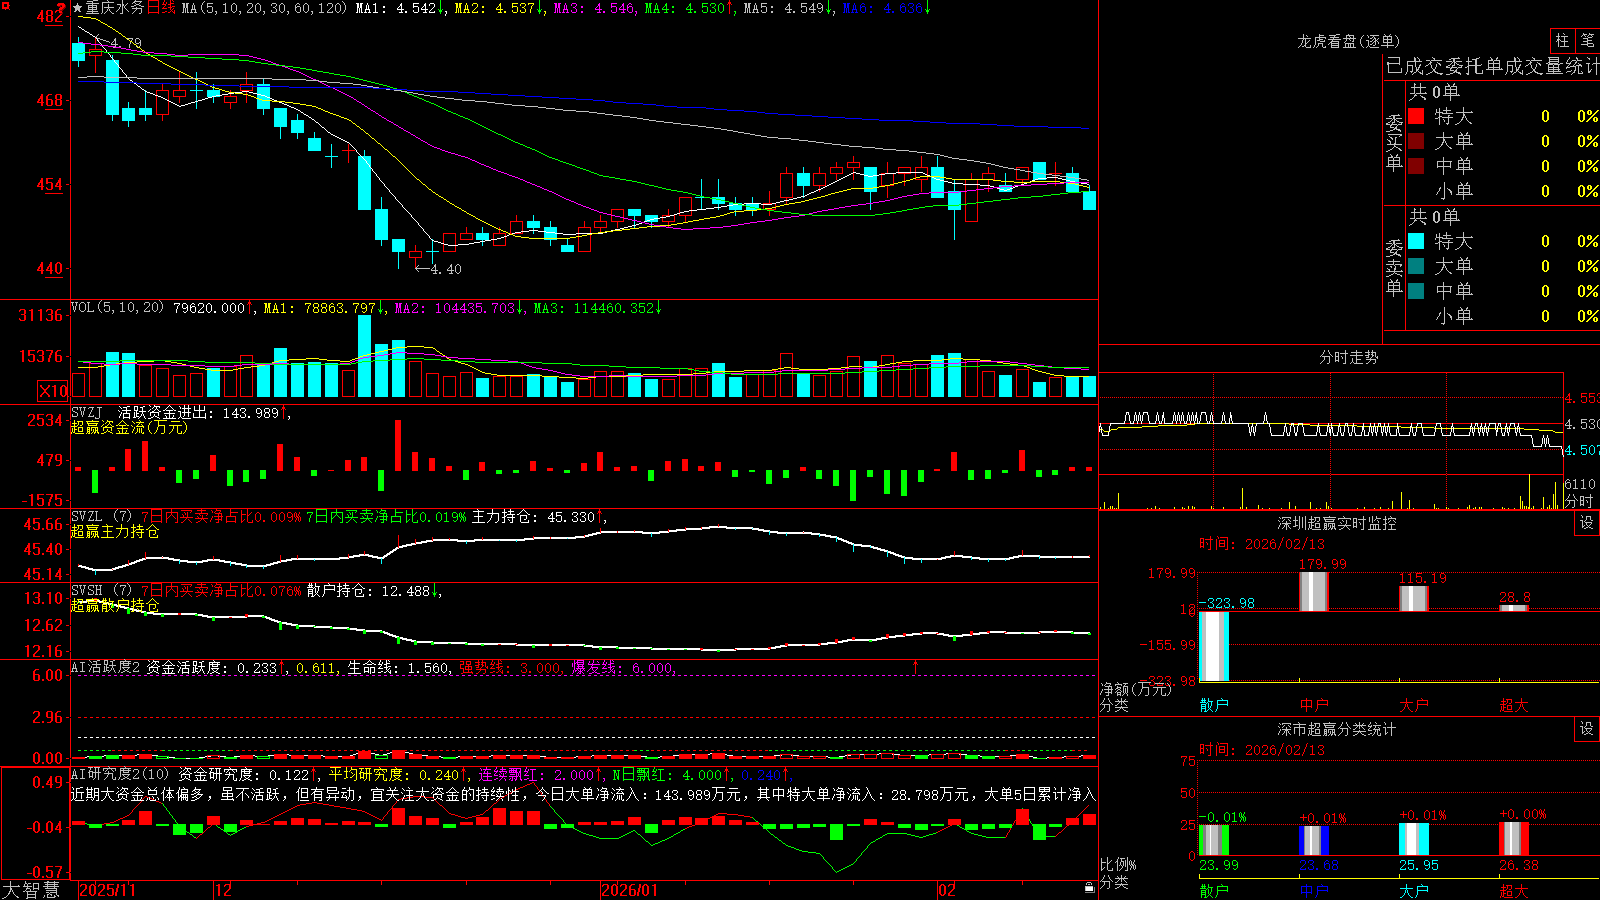This screenshot has width=1600, height=900.
Task: Click the MA(5,10,20,30,60,120) indicator label
Action: click(264, 8)
